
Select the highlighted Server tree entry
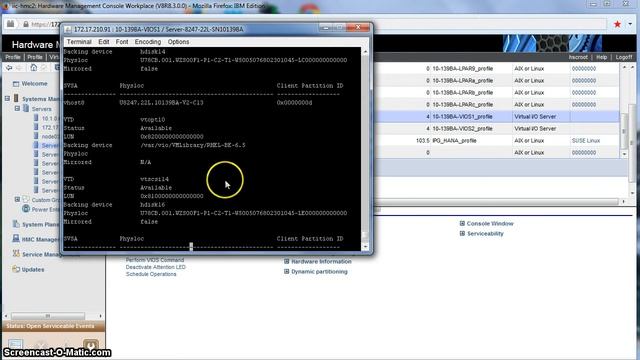click(x=50, y=145)
